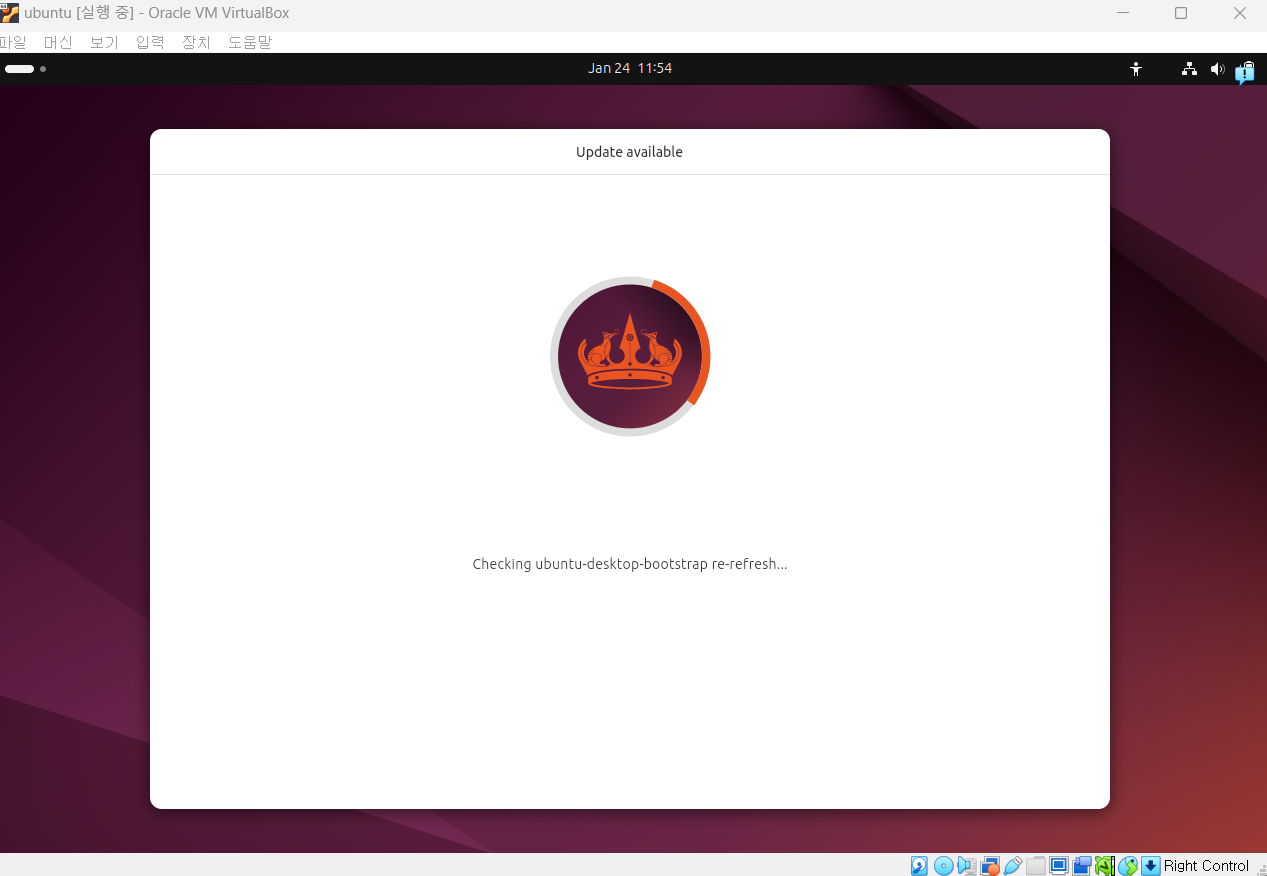Open the 입력 menu
This screenshot has height=876, width=1267.
pos(150,42)
